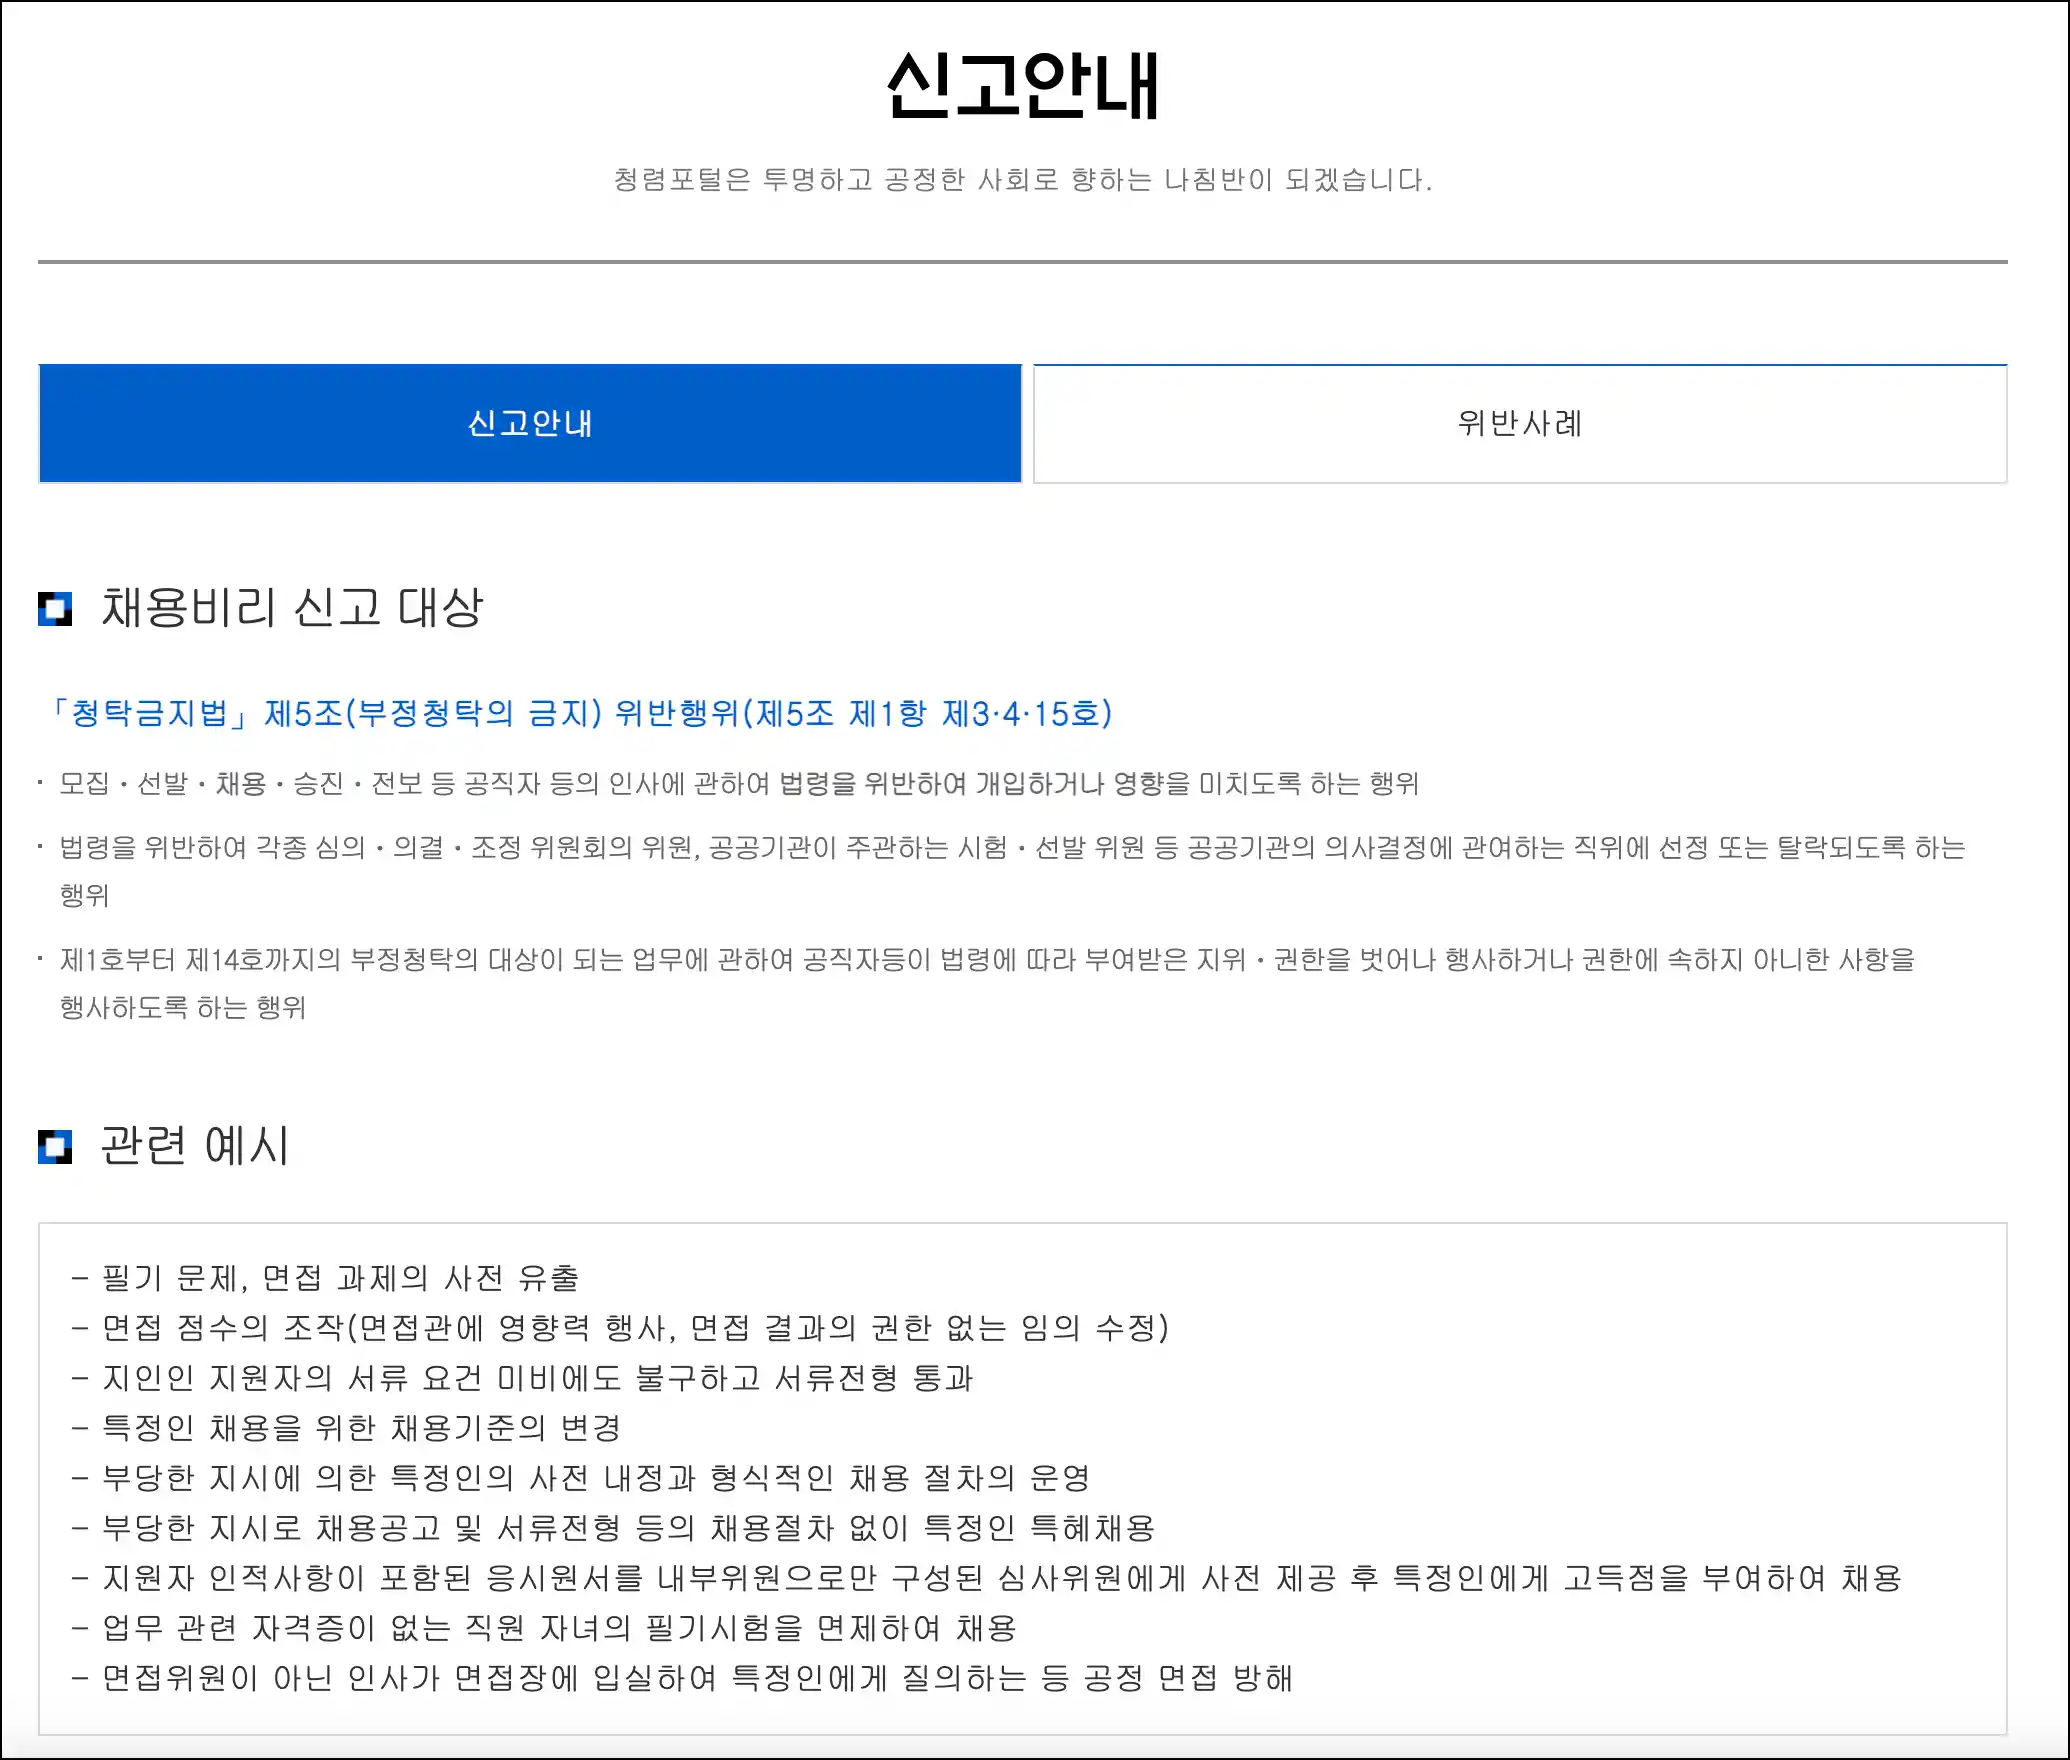The image size is (2070, 1760).
Task: Click the 청렴포털 slogan subtitle text
Action: [1022, 180]
